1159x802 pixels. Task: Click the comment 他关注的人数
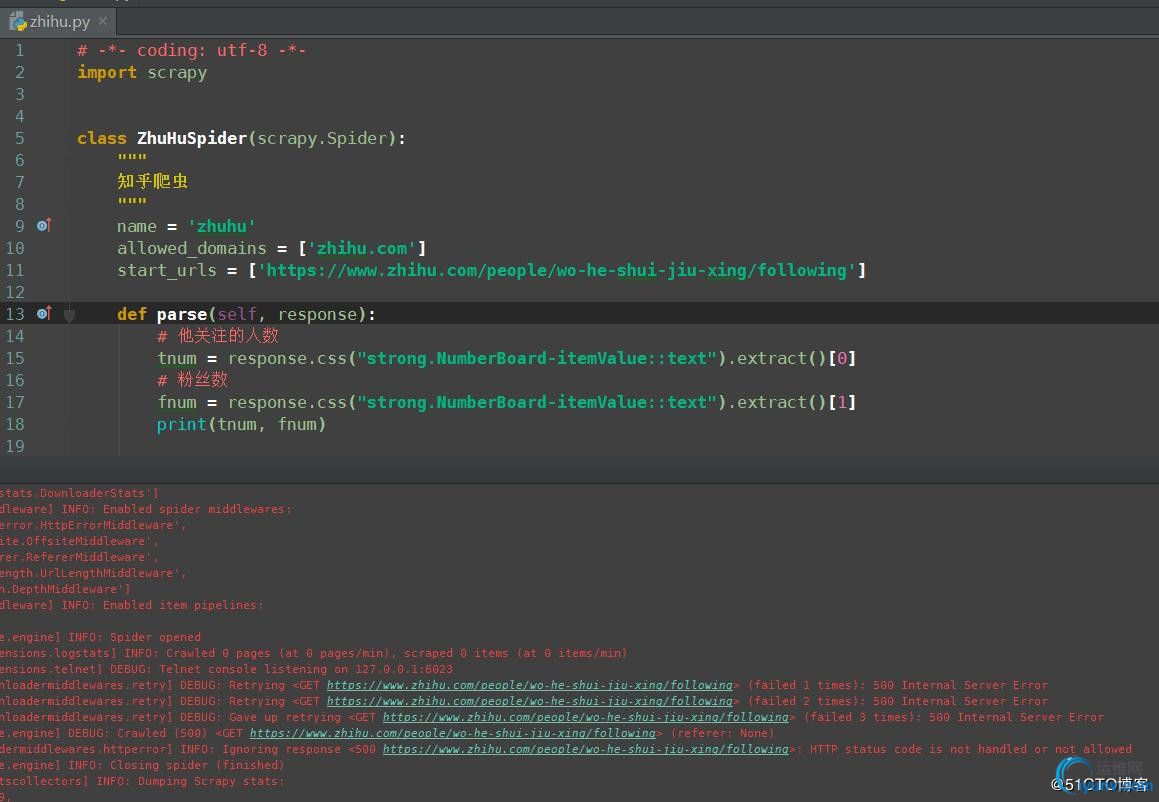(218, 336)
